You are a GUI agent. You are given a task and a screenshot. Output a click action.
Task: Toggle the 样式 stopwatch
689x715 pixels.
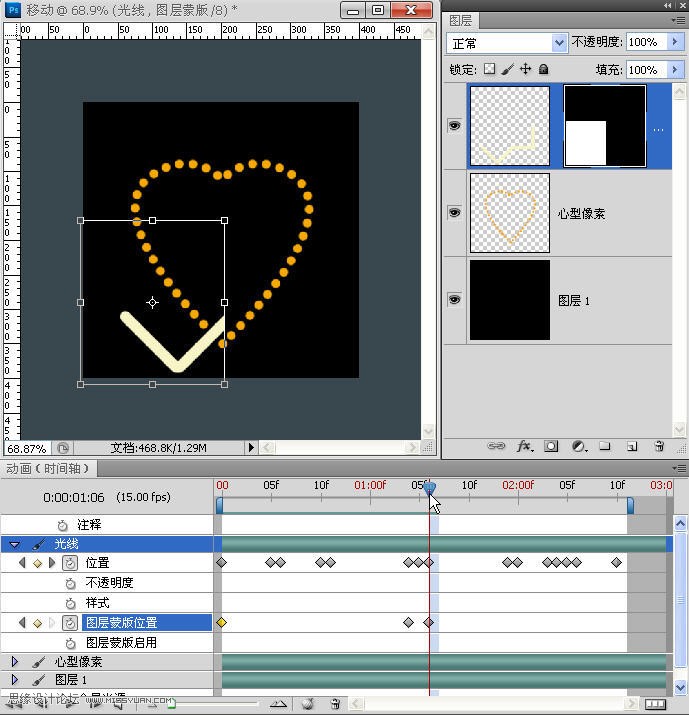(70, 603)
